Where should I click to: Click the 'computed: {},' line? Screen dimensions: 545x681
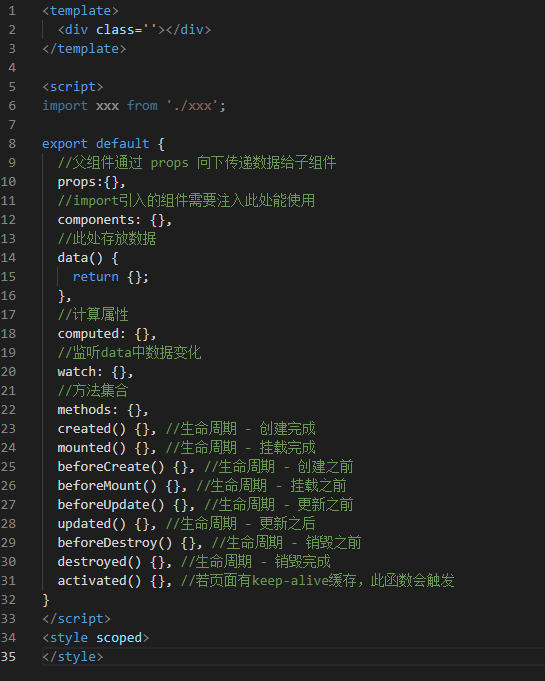point(107,334)
